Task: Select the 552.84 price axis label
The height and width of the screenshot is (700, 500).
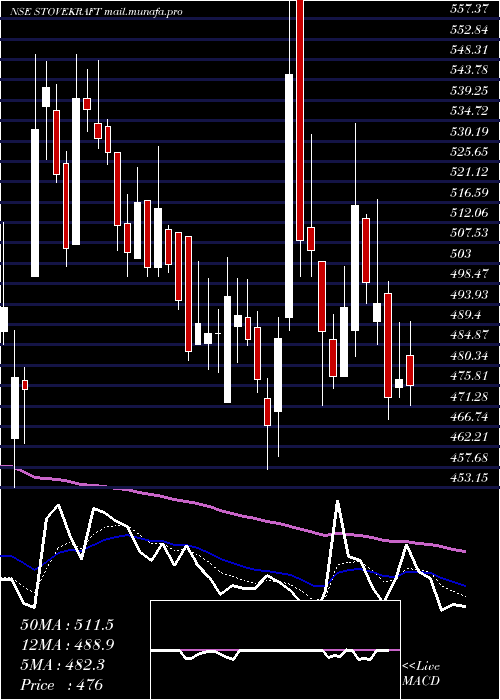Action: [x=469, y=29]
